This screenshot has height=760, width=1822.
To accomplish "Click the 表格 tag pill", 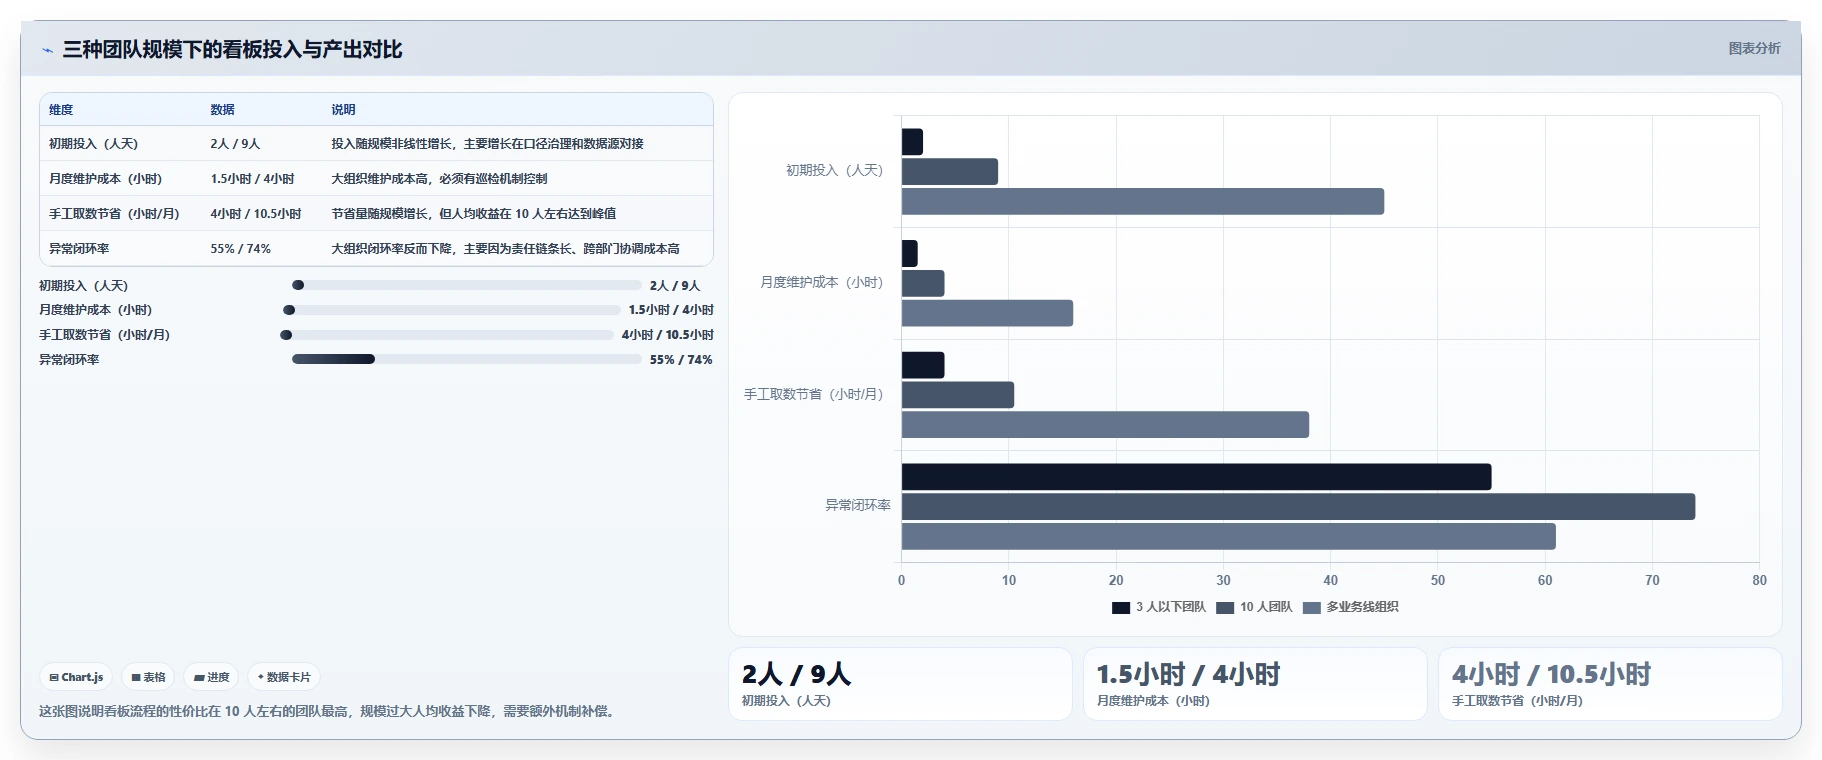I will (x=148, y=677).
